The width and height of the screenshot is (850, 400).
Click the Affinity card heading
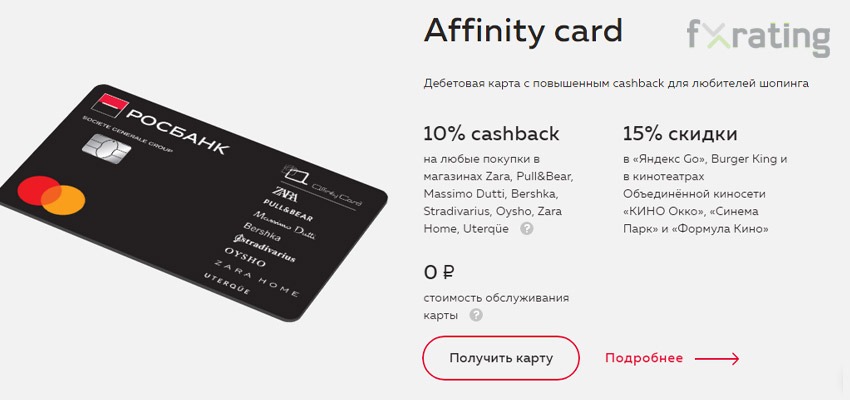[523, 31]
